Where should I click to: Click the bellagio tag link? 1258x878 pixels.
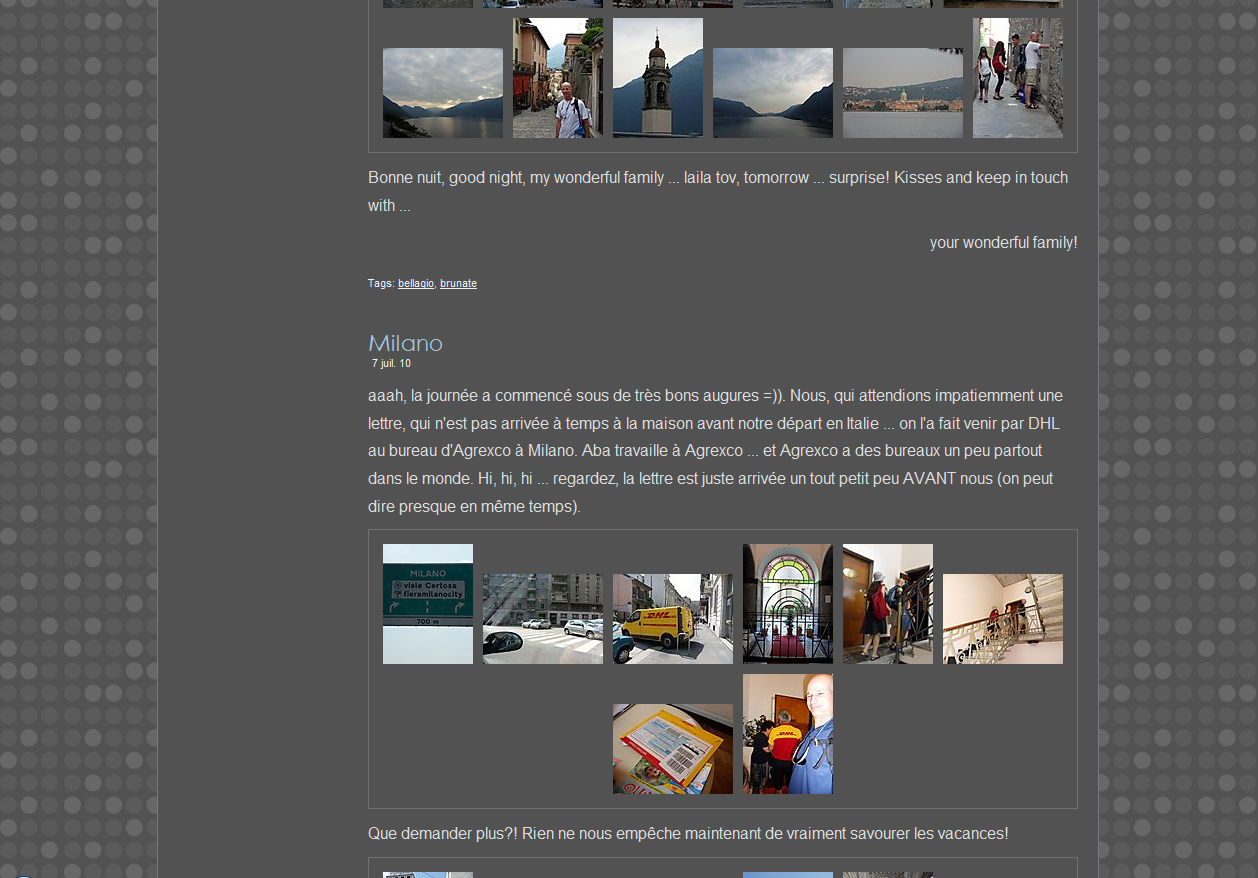coord(415,284)
